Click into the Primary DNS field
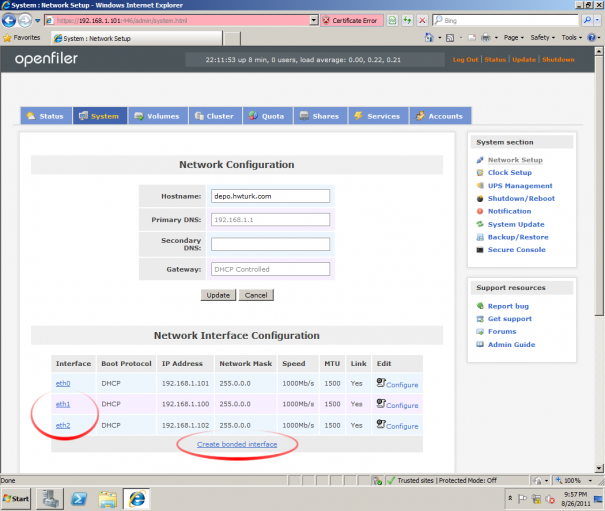This screenshot has height=511, width=605. (270, 220)
